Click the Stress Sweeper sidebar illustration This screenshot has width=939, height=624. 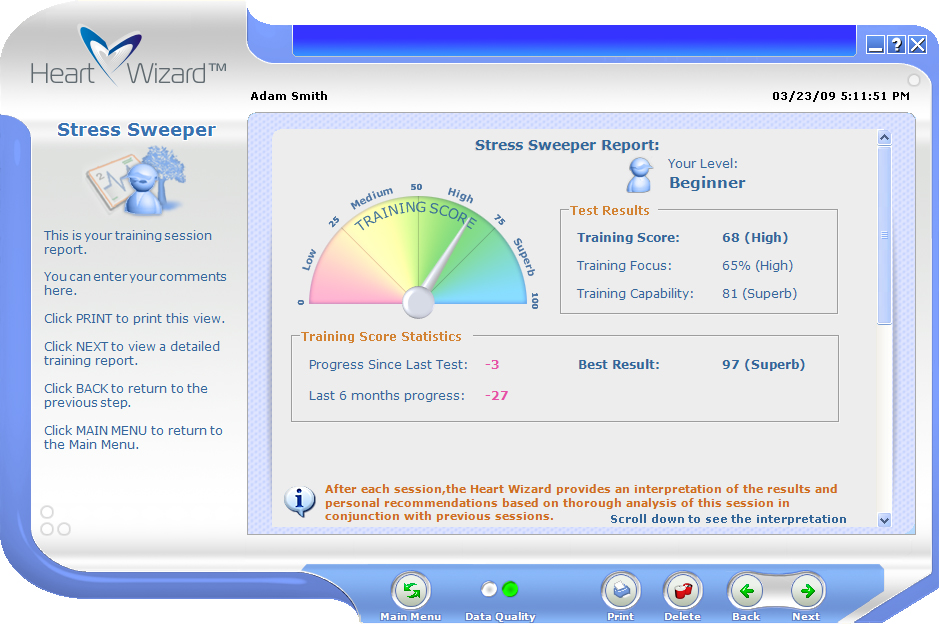pyautogui.click(x=136, y=180)
